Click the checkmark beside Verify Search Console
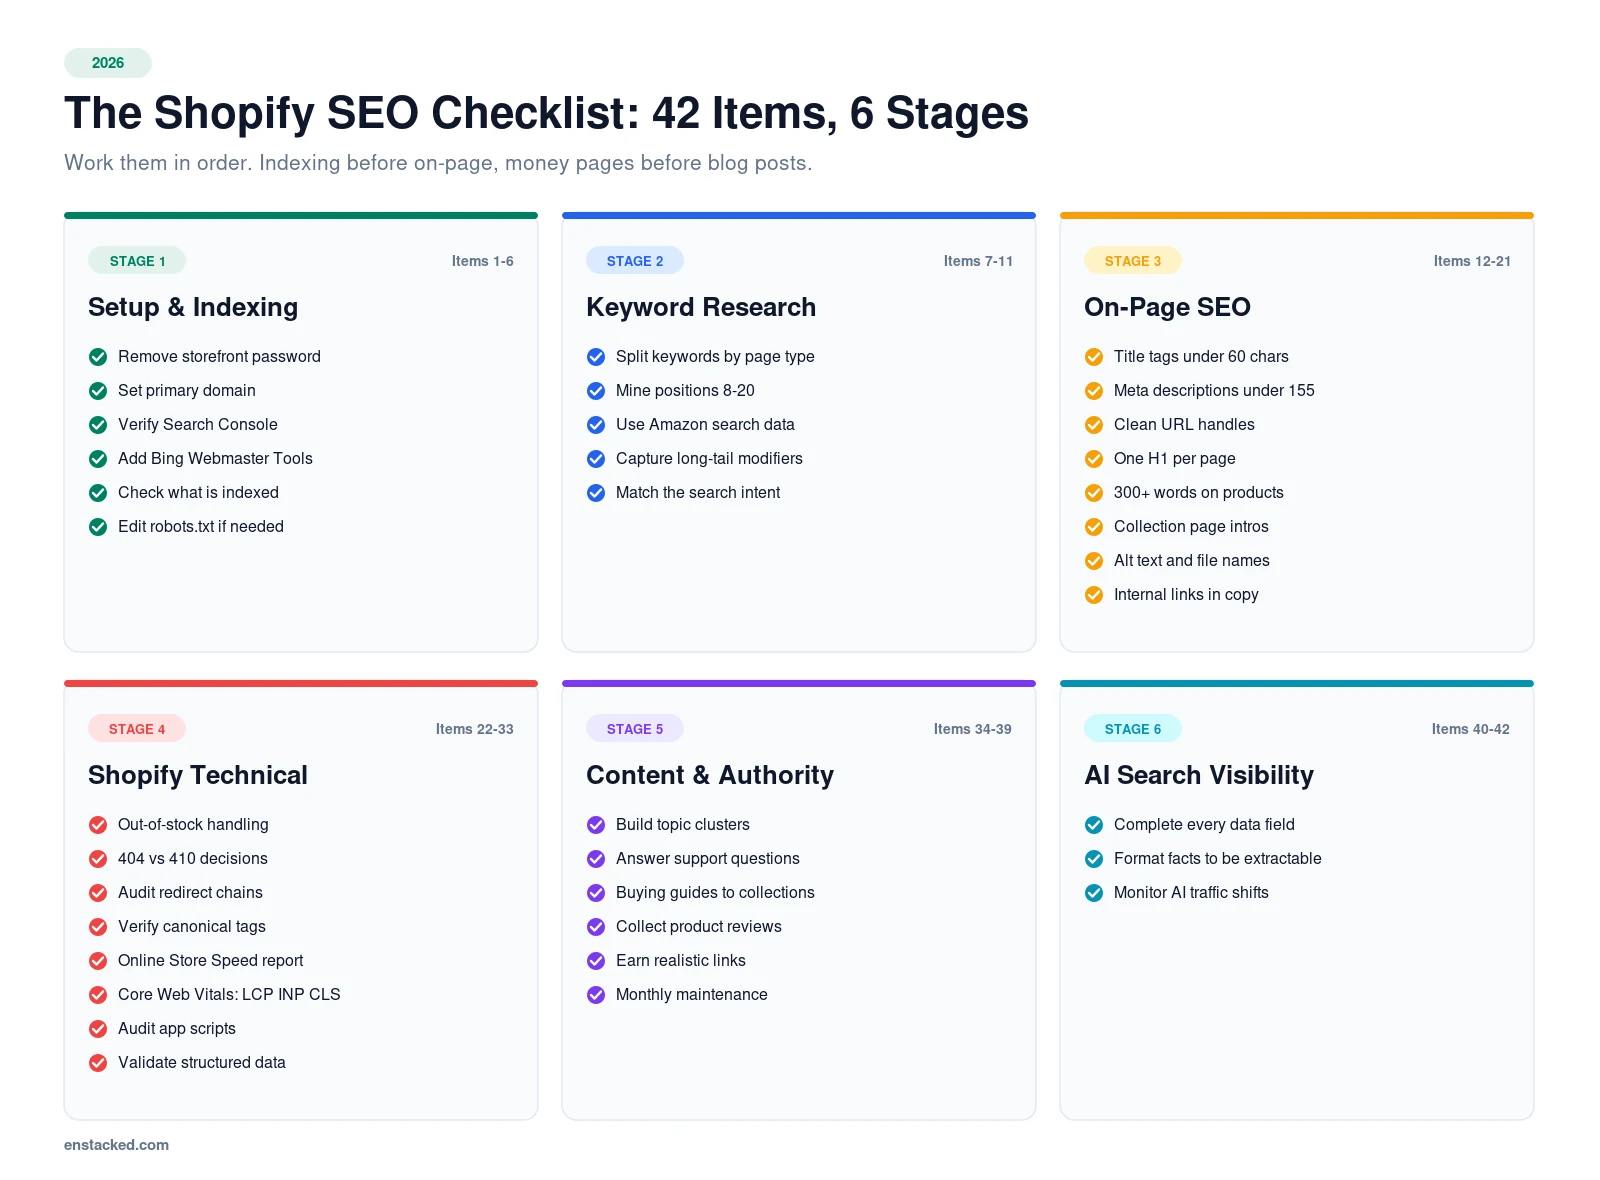Image resolution: width=1600 pixels, height=1180 pixels. [x=98, y=425]
